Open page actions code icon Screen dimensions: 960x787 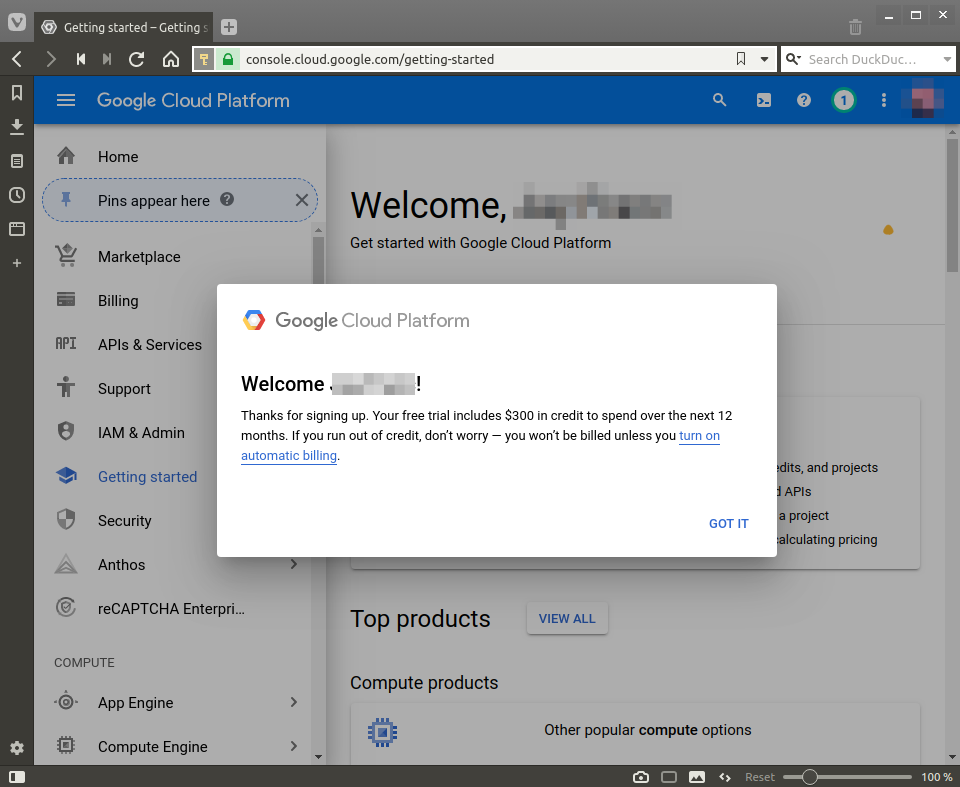coord(725,777)
